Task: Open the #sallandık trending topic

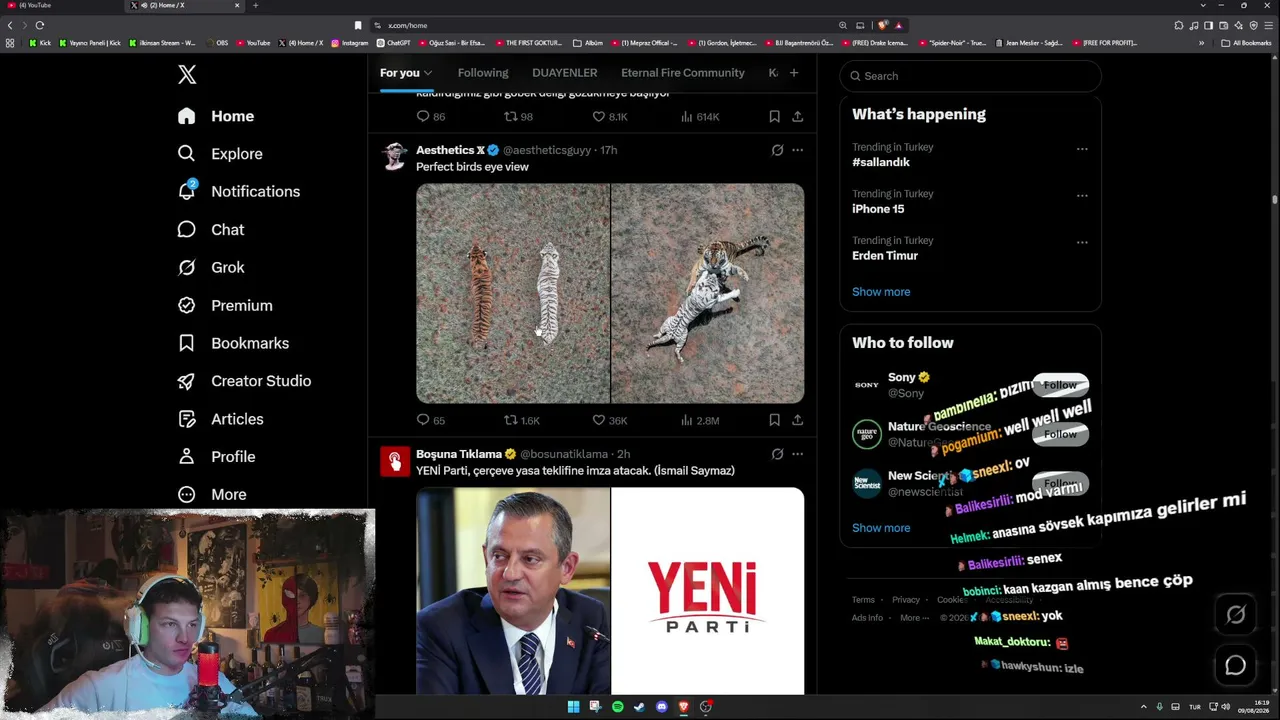Action: click(x=881, y=162)
